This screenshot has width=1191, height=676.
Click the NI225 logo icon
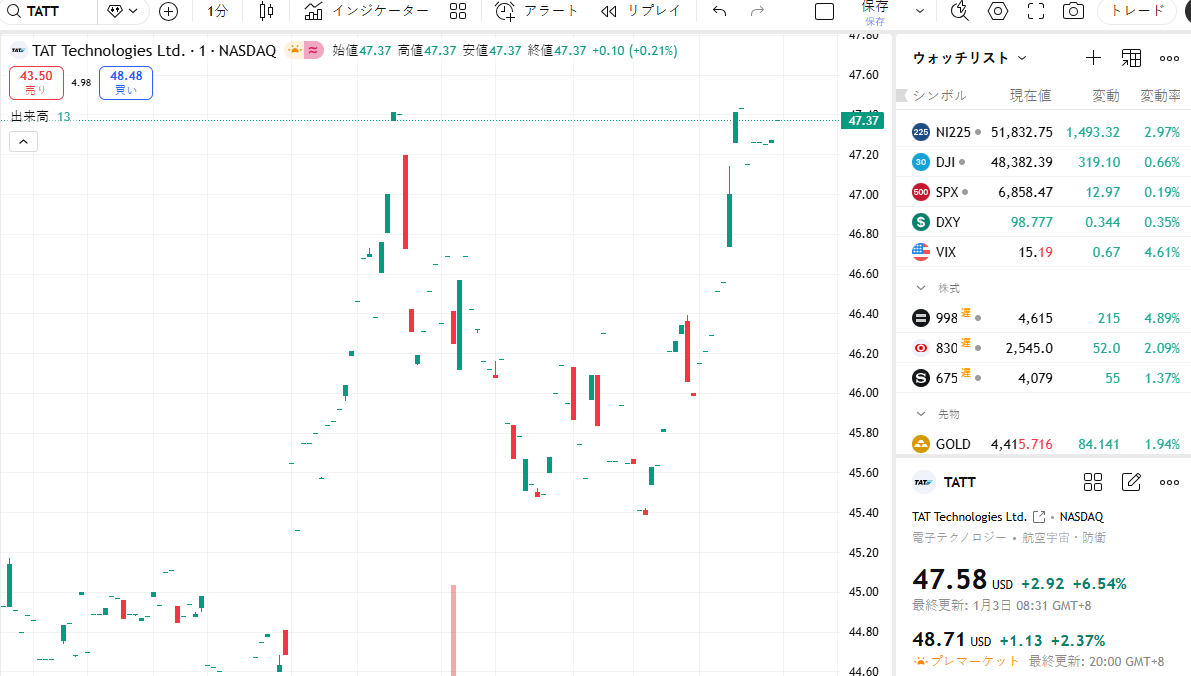921,132
